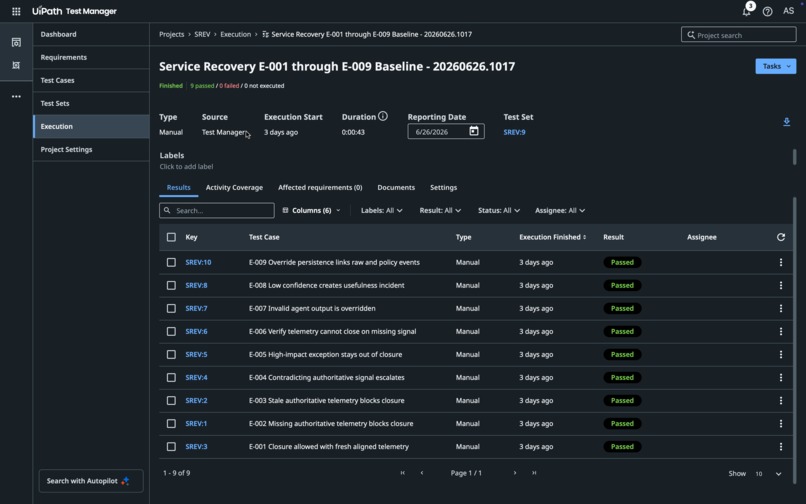Open row actions for SREV:4
The height and width of the screenshot is (504, 806).
[781, 377]
